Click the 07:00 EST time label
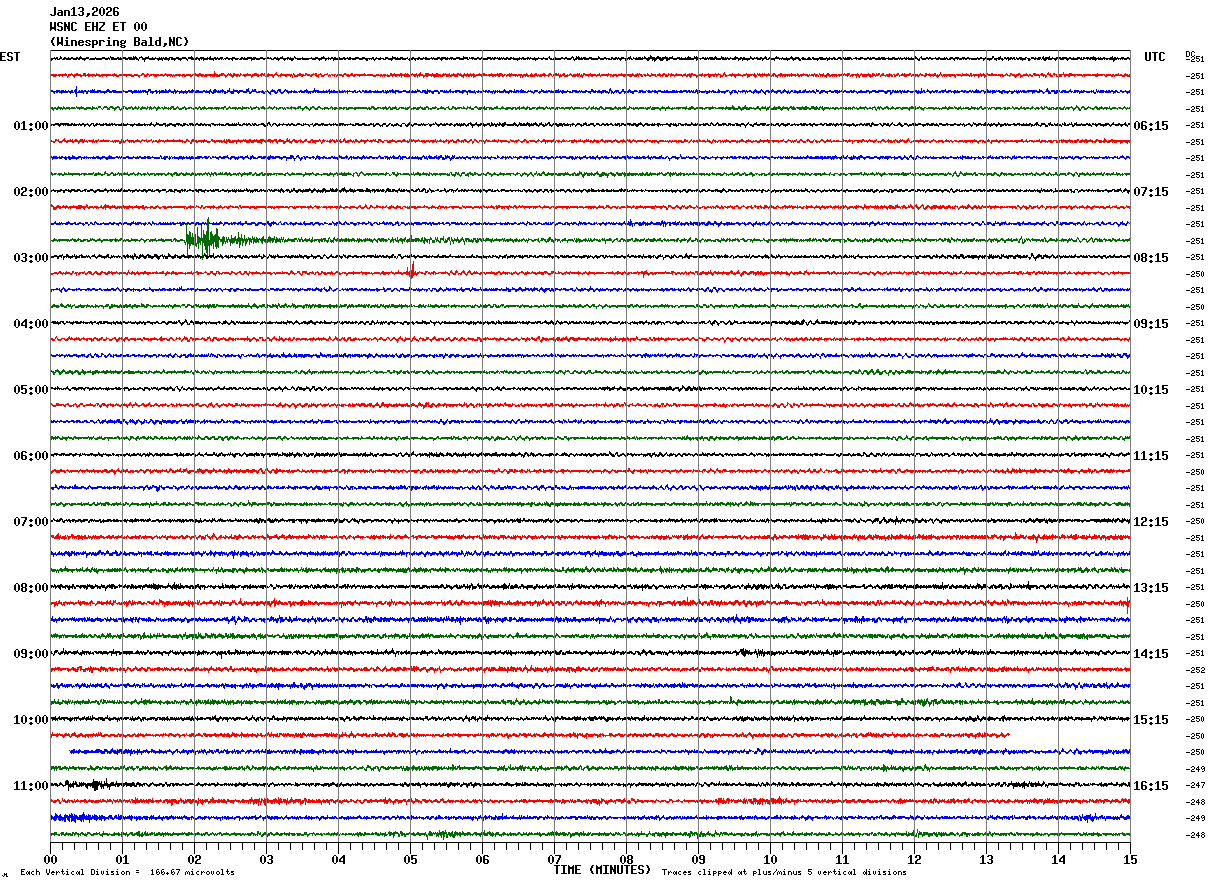 coord(30,522)
